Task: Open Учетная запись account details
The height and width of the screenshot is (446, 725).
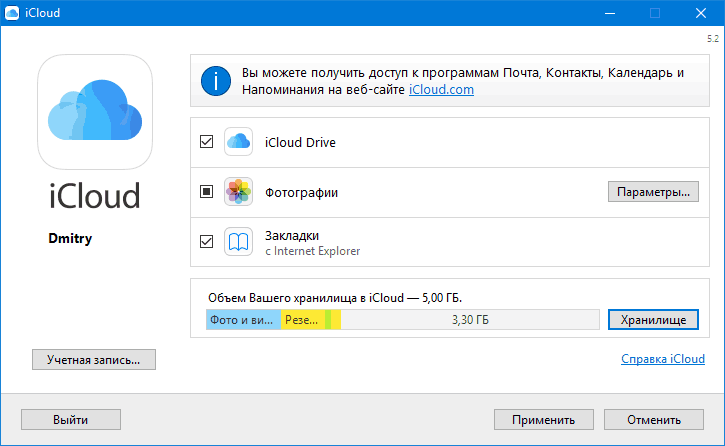Action: (94, 359)
